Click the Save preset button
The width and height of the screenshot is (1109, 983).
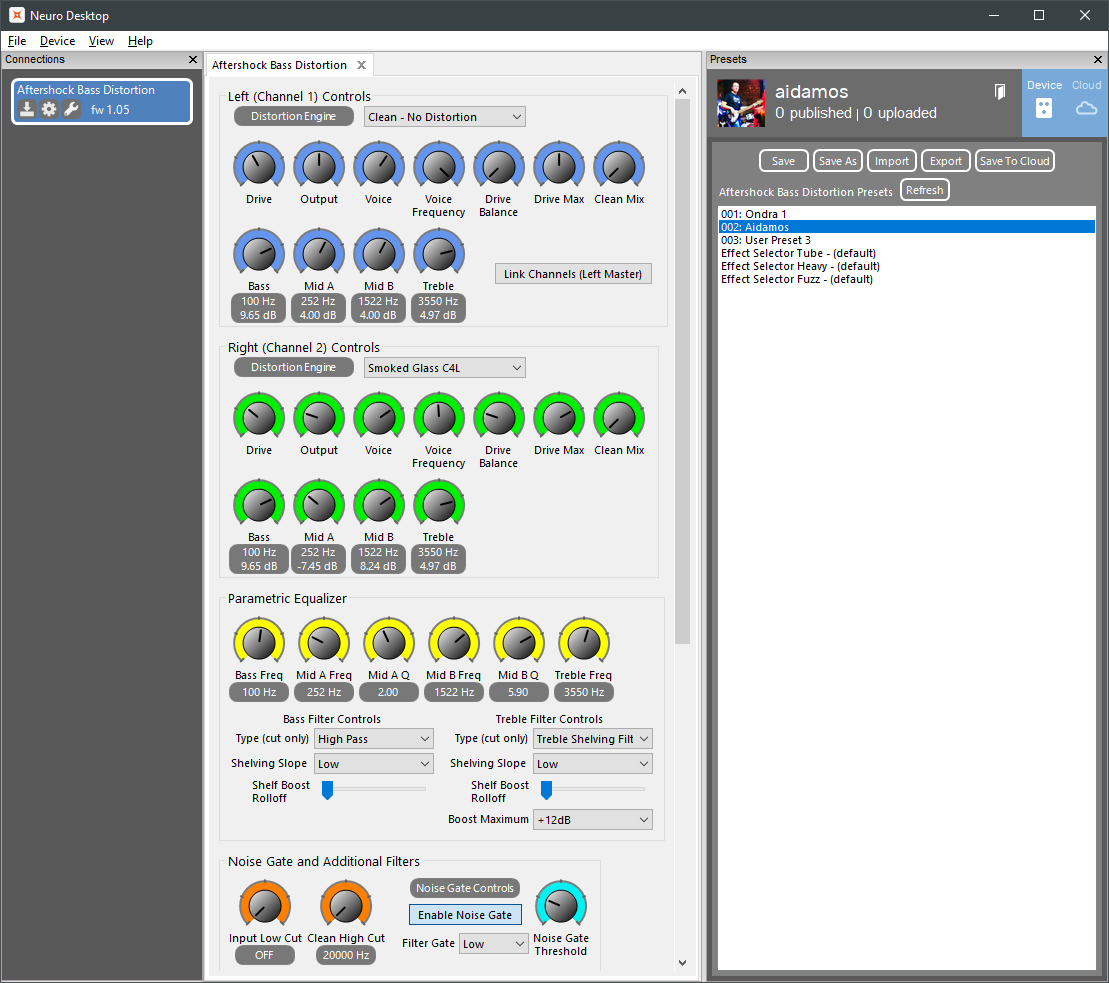(783, 161)
